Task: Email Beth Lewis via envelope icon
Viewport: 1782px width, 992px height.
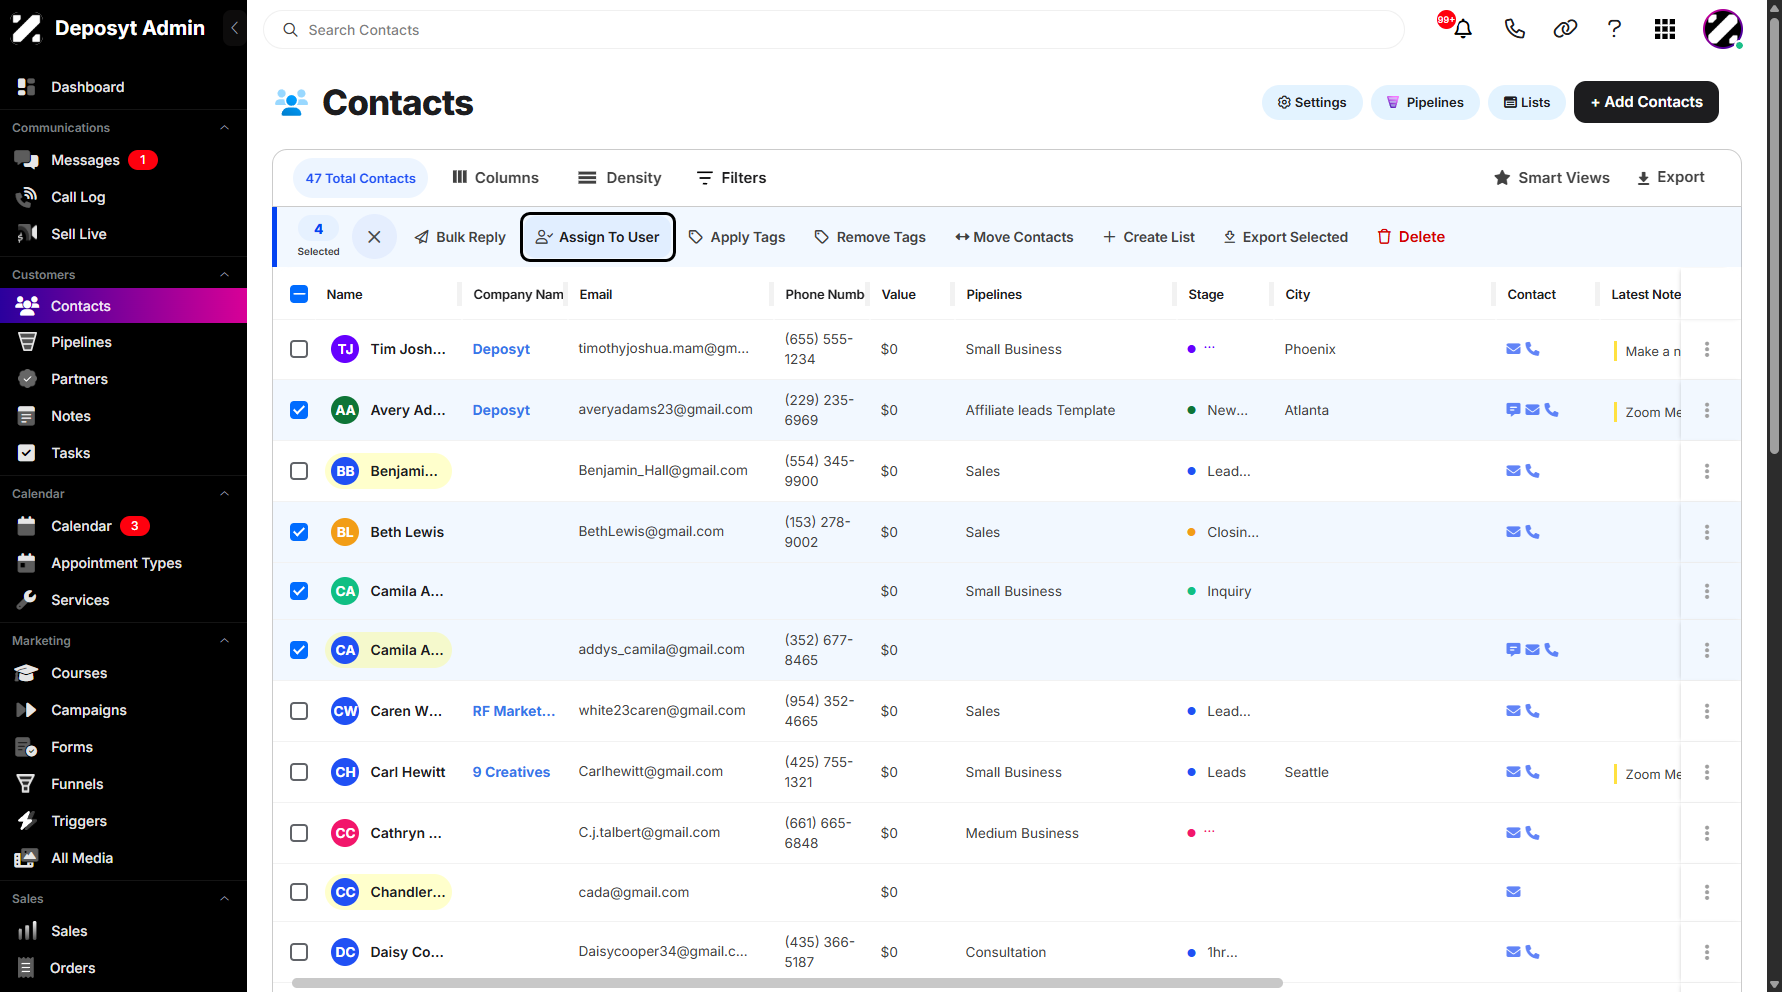Action: 1513,532
